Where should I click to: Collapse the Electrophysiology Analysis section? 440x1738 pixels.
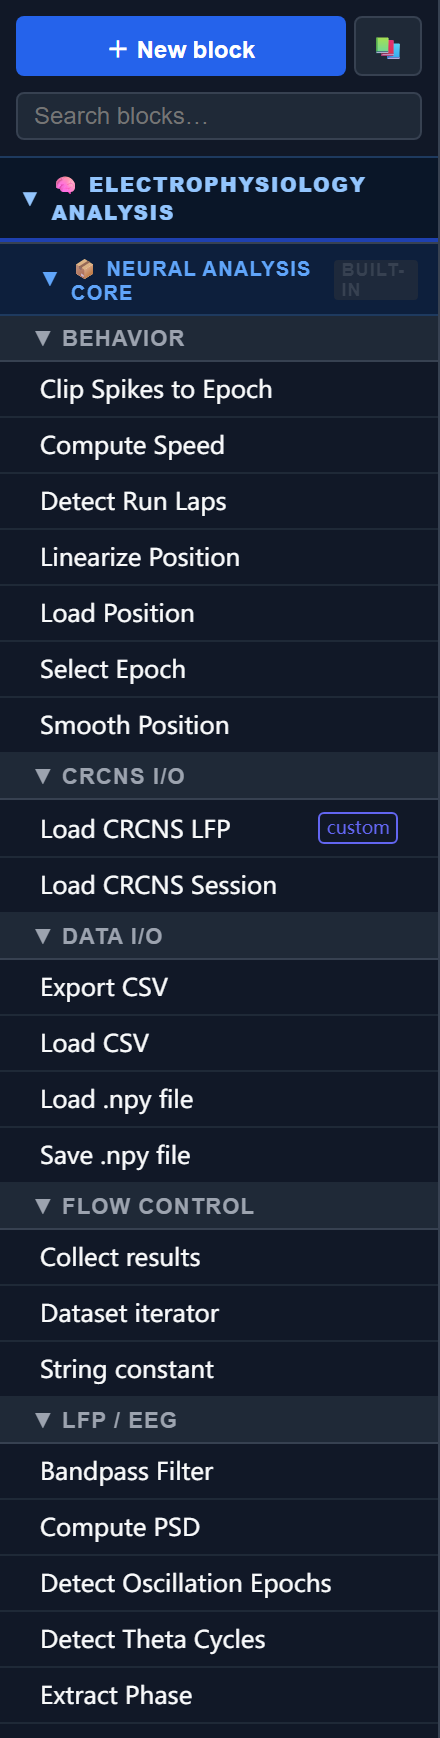30,199
